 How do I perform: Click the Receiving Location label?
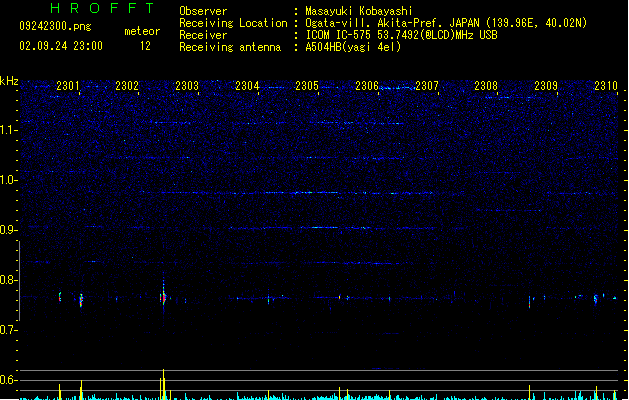pos(233,23)
